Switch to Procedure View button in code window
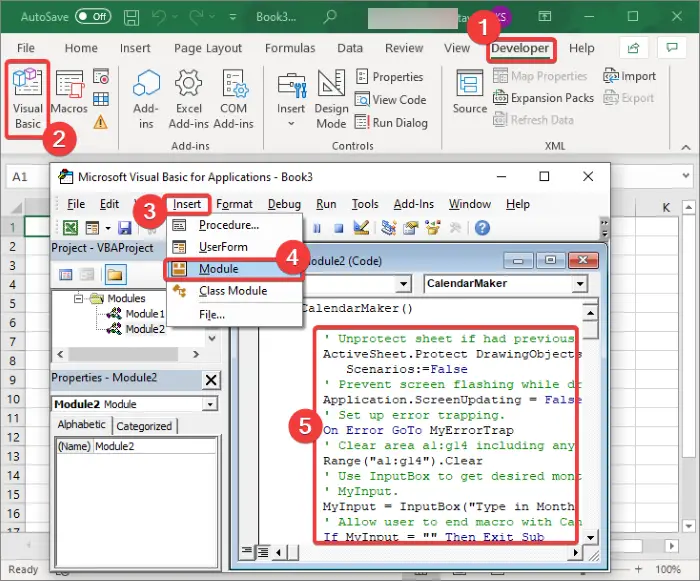Image resolution: width=700 pixels, height=581 pixels. coord(246,552)
